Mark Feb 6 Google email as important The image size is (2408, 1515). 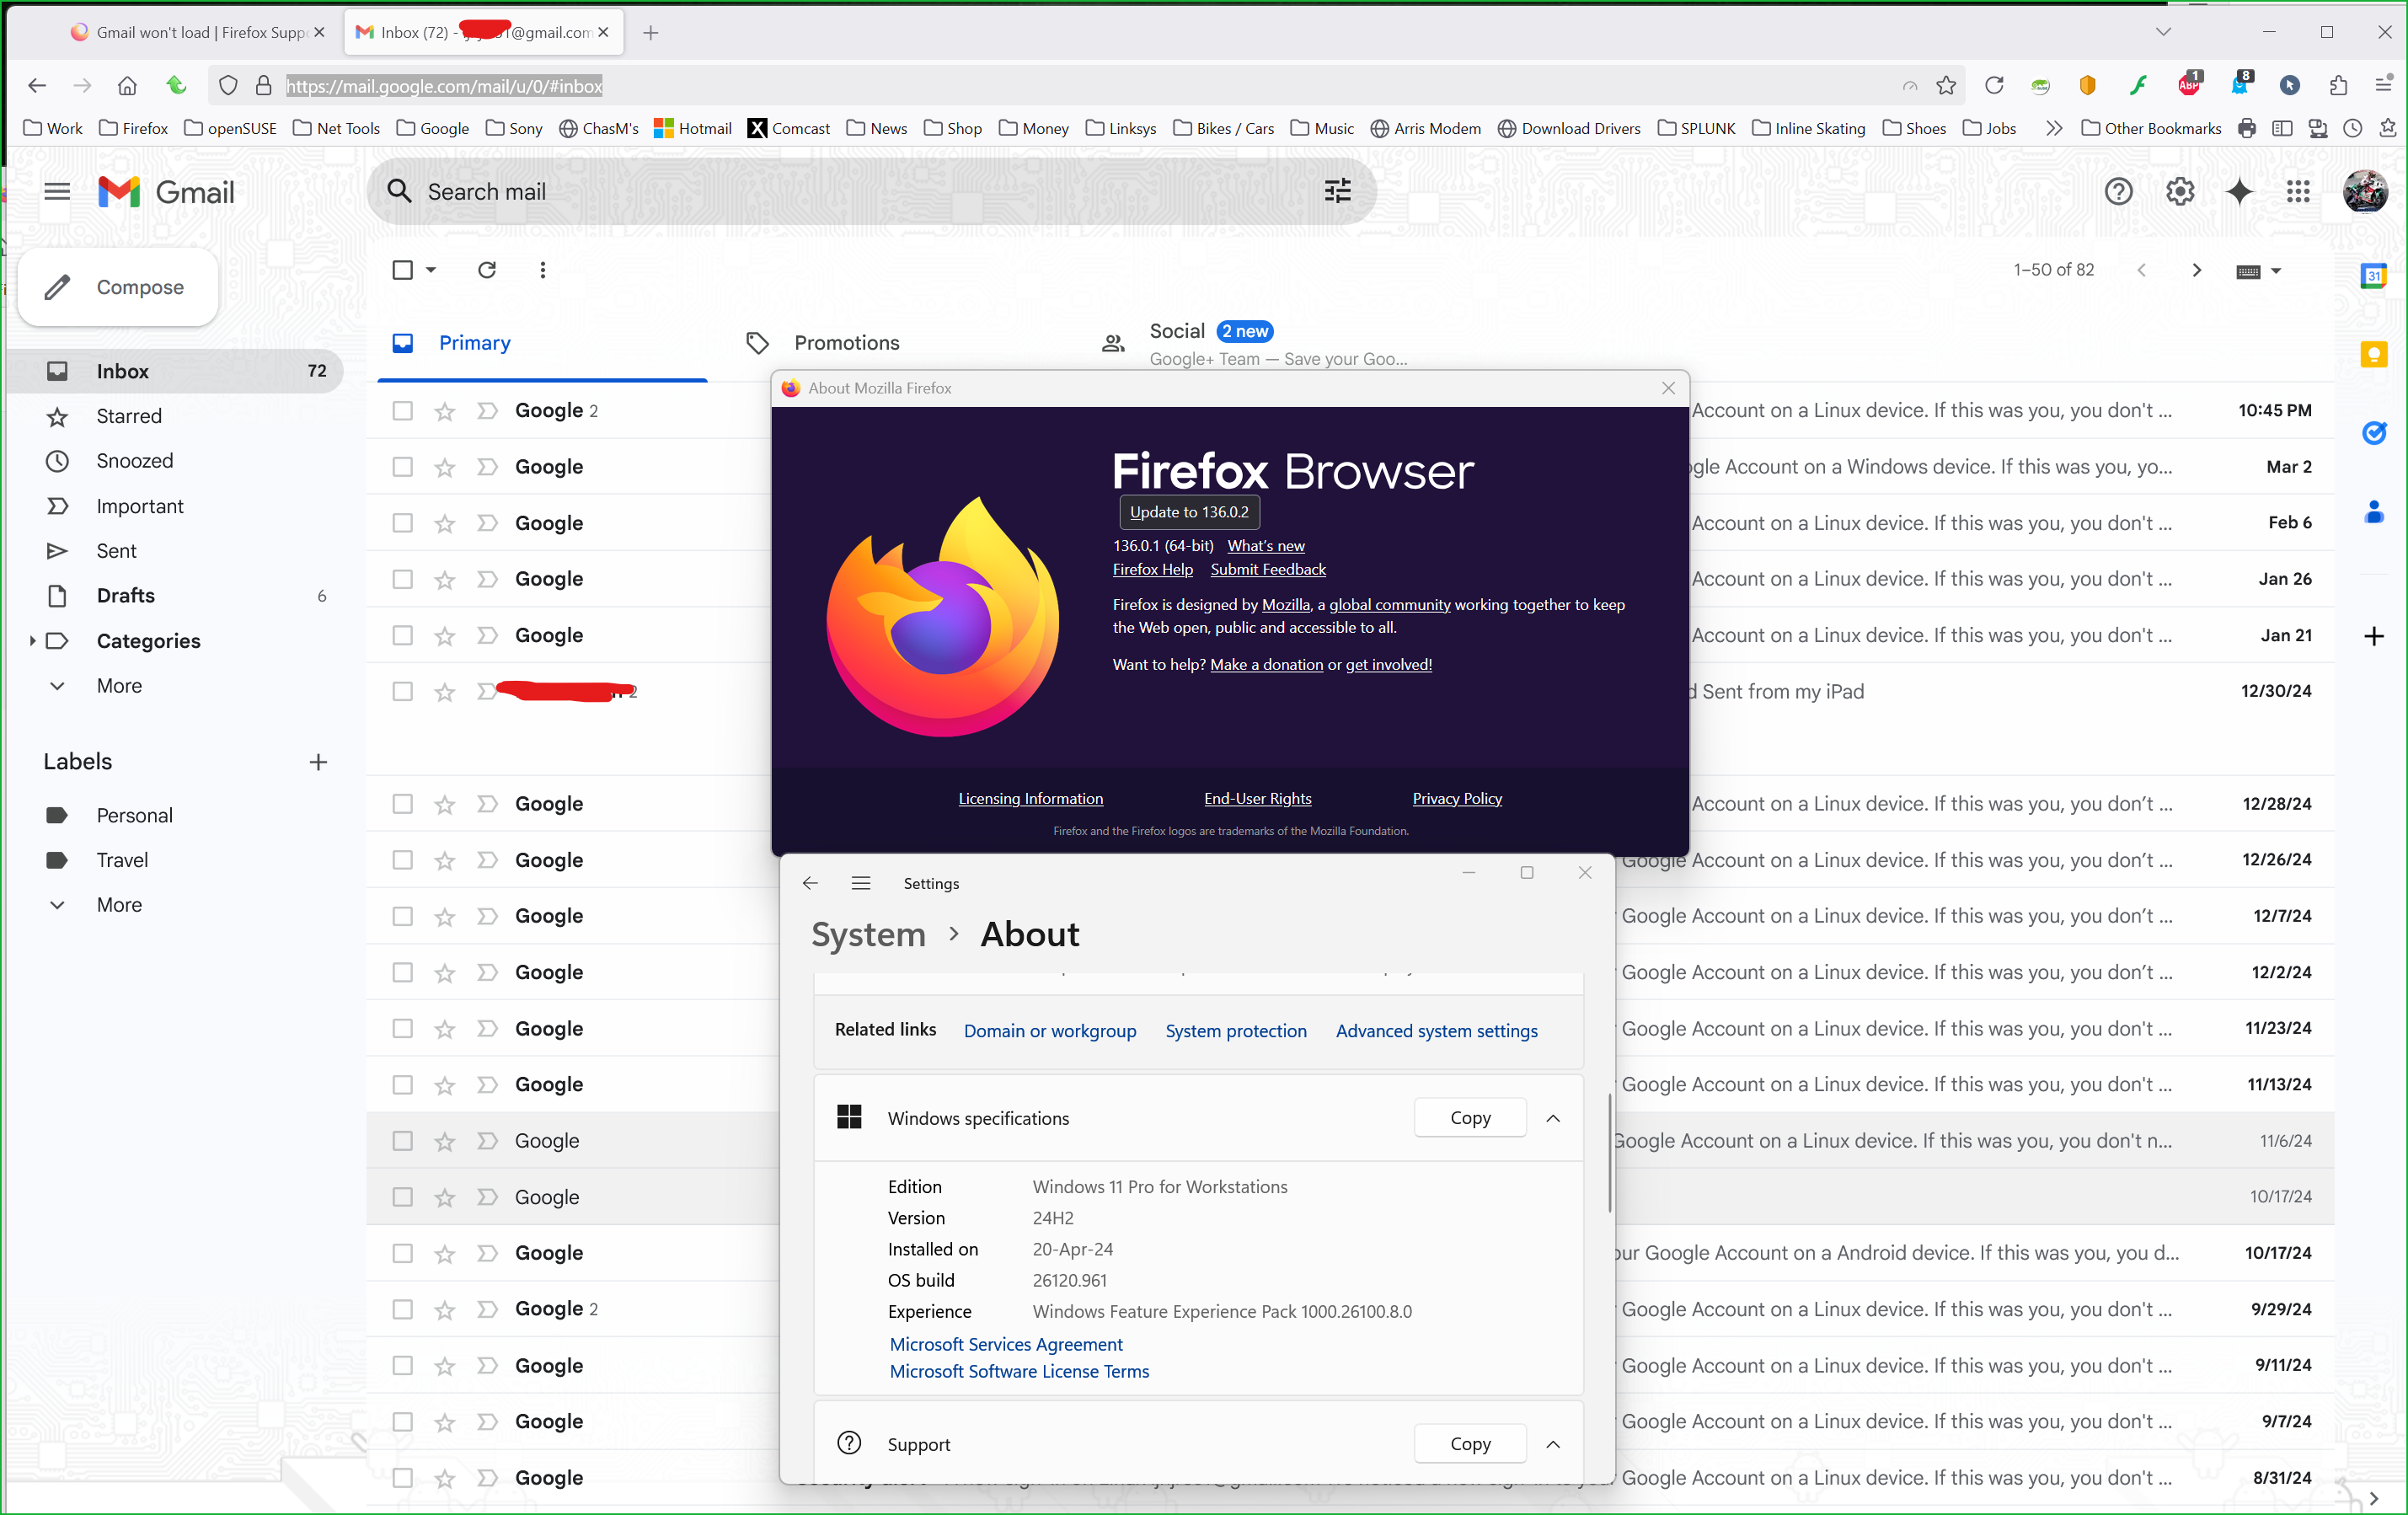click(487, 523)
